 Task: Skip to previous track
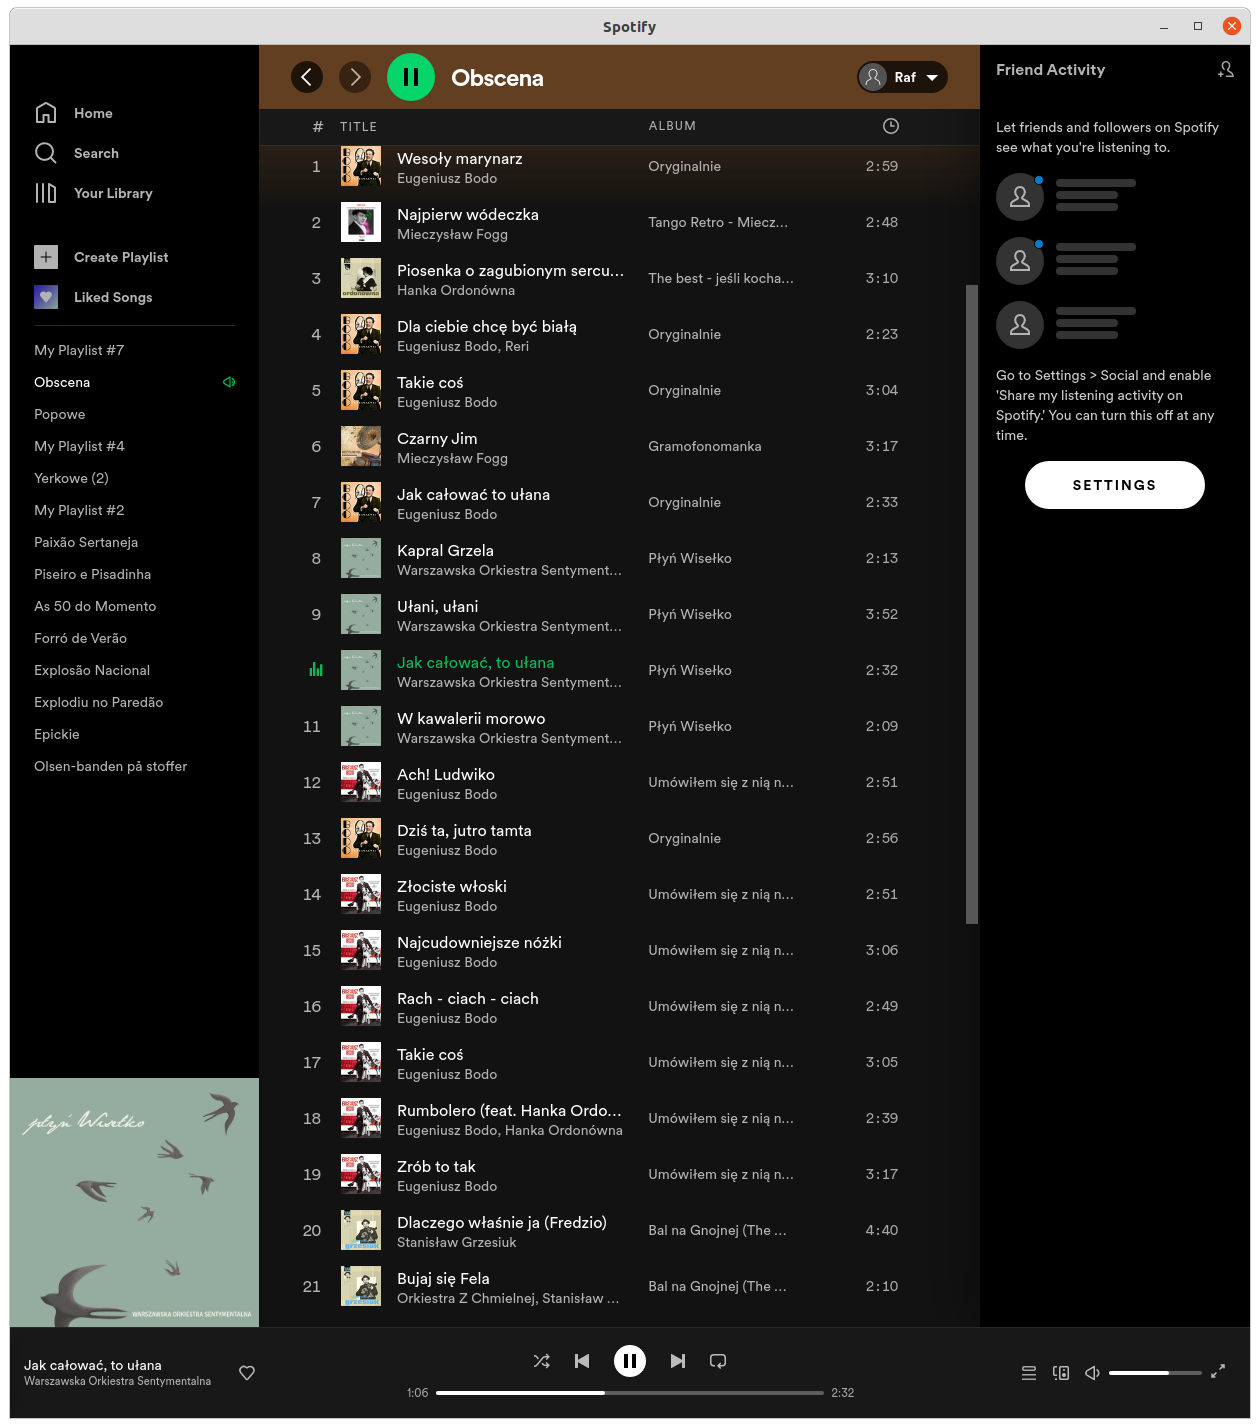coord(582,1361)
